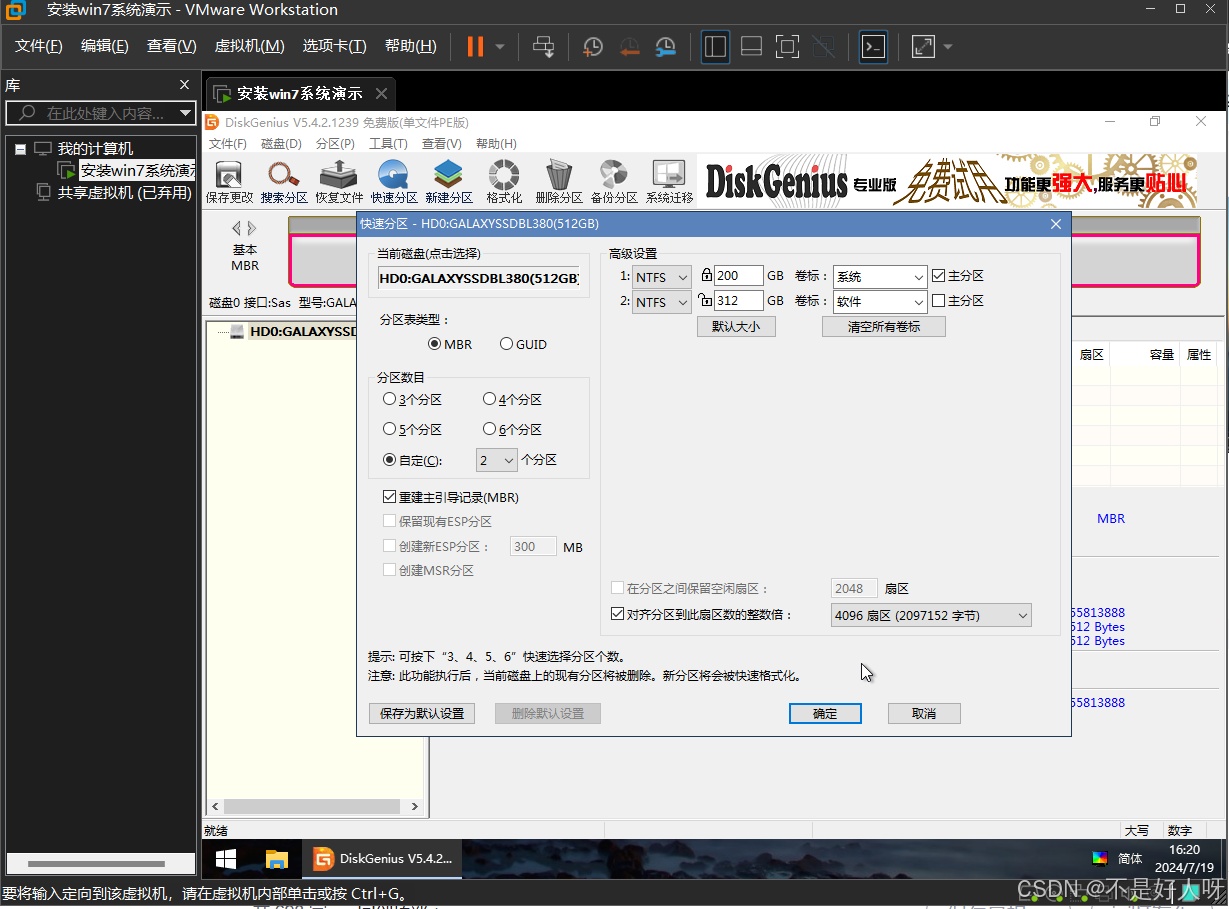The width and height of the screenshot is (1229, 909).
Task: Open DiskGenius 工具(T) menu
Action: click(388, 144)
